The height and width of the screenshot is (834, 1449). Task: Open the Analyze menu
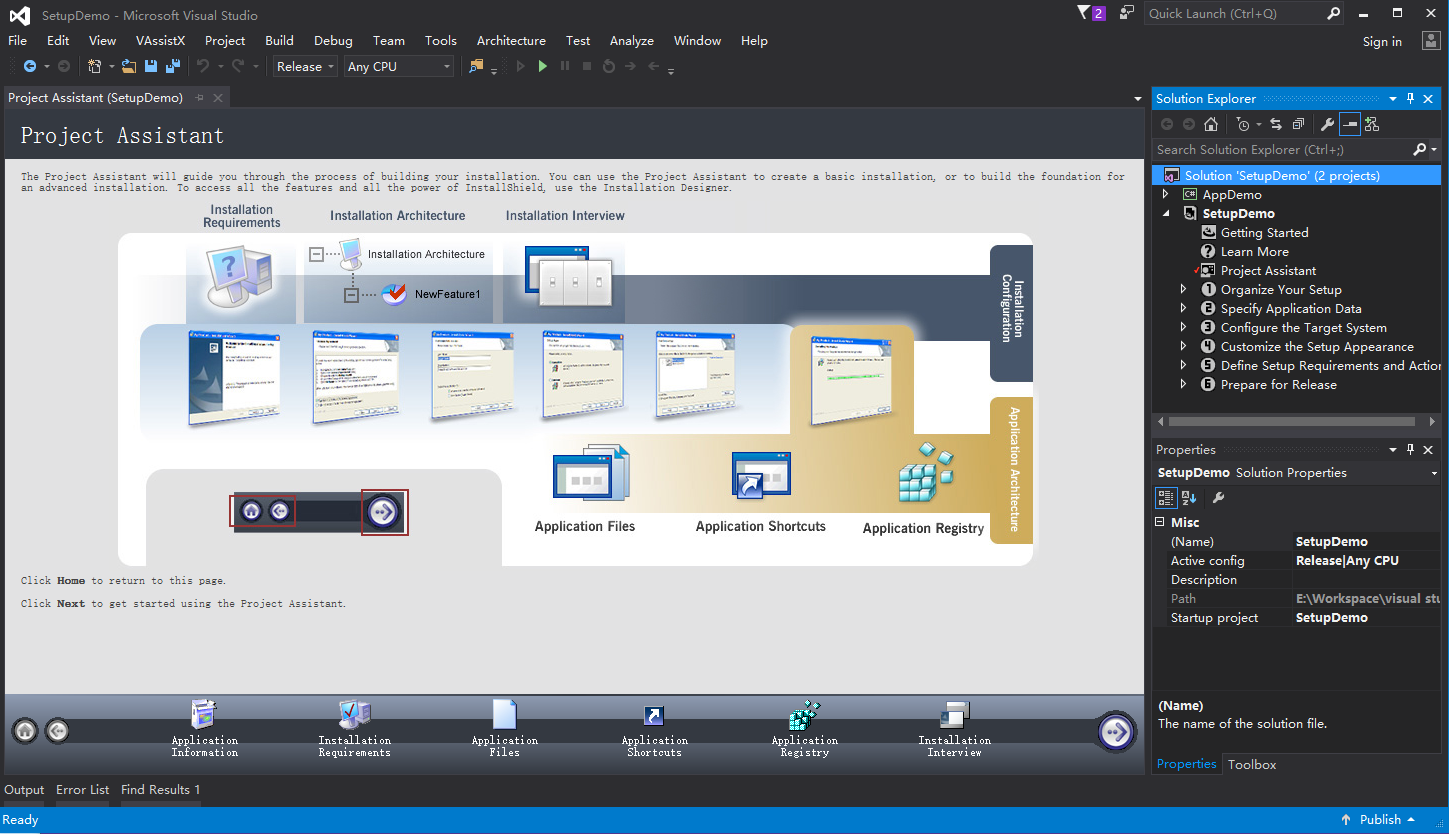[632, 41]
